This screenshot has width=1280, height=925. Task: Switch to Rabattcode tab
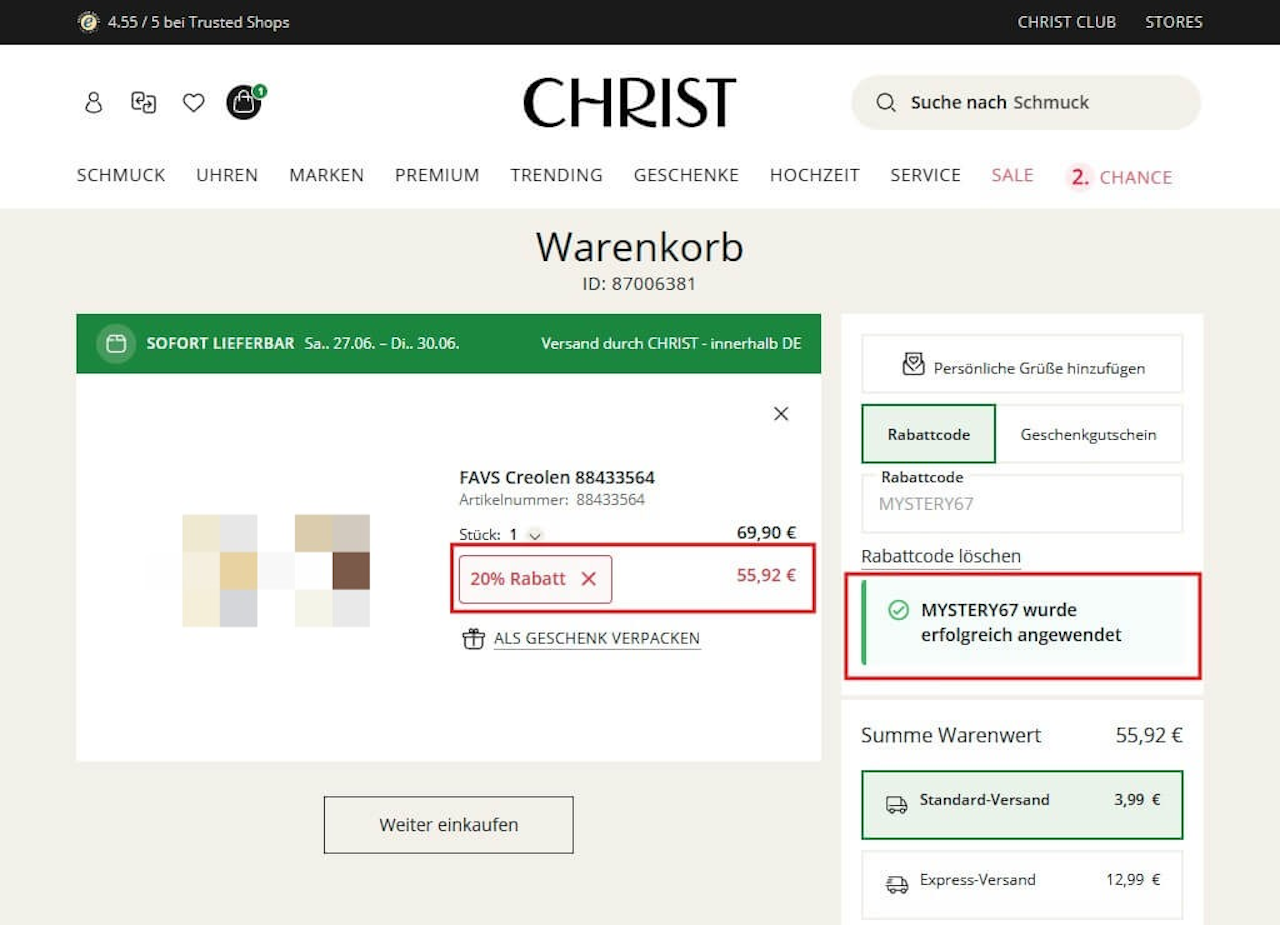click(x=929, y=434)
